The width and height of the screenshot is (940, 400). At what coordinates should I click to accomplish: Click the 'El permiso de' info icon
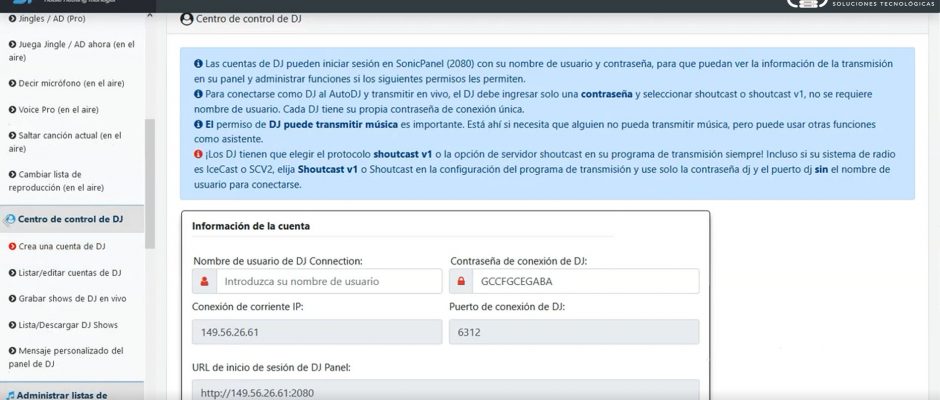tap(198, 125)
